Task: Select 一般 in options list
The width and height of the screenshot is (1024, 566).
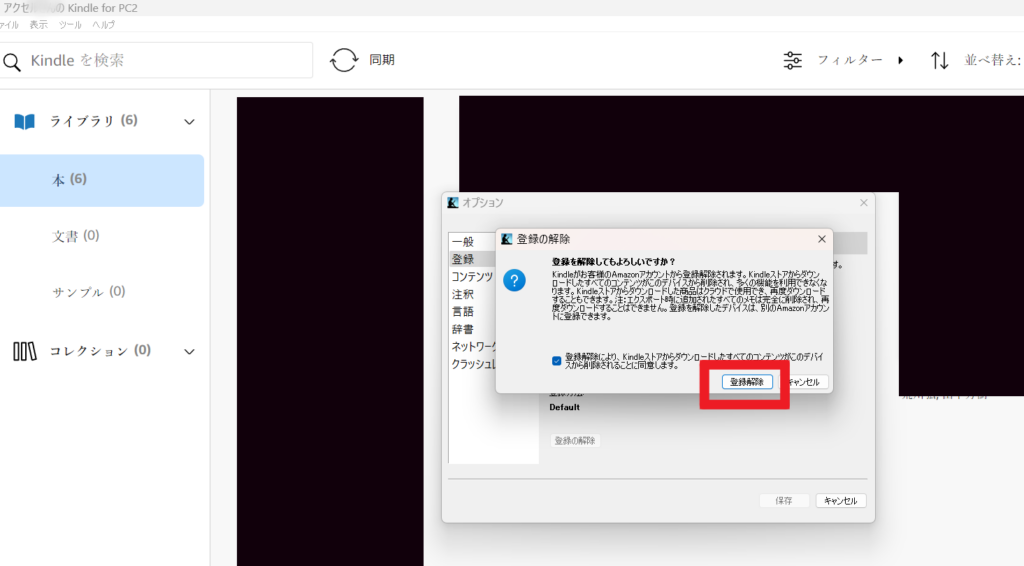Action: [463, 242]
